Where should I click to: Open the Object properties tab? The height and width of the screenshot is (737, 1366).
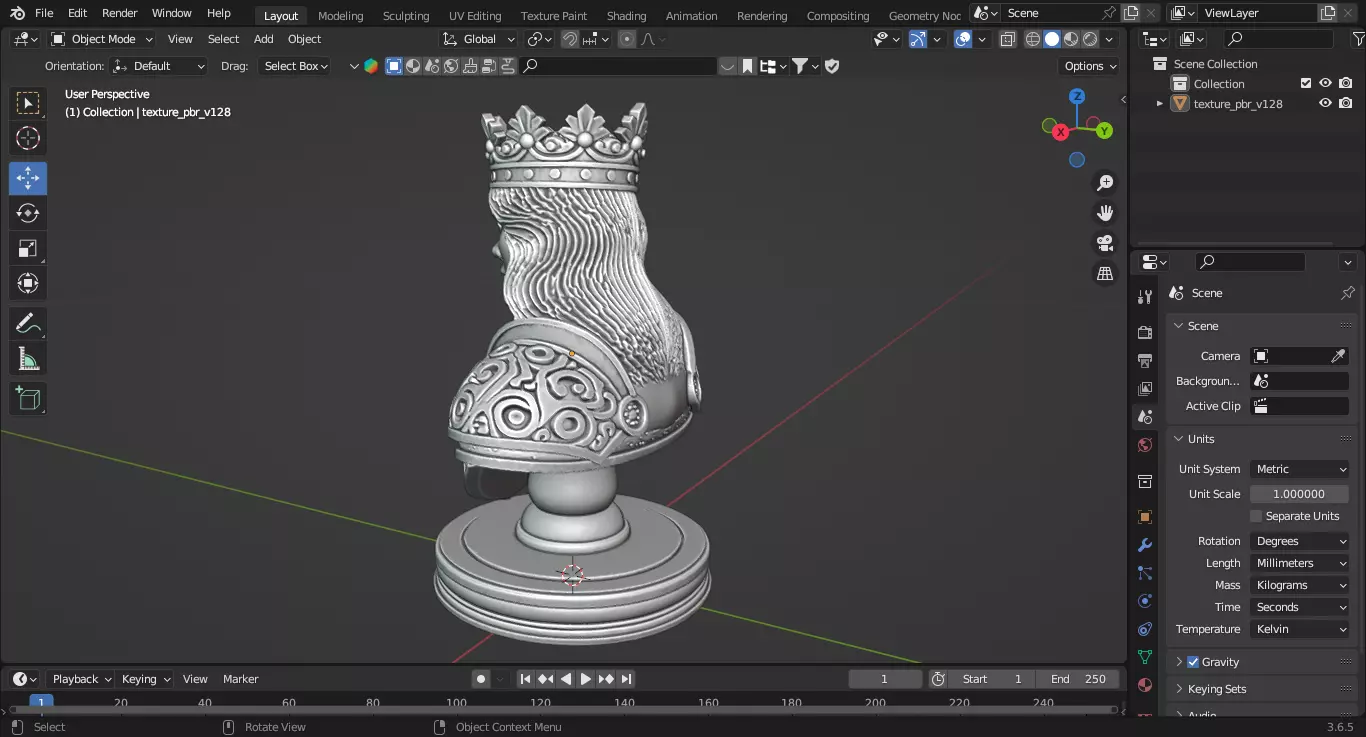point(1145,517)
